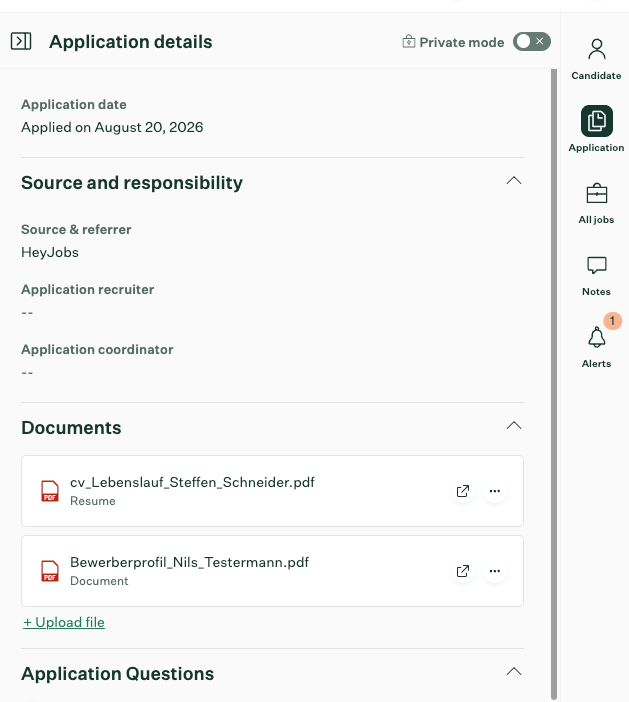The image size is (629, 702).
Task: Click the PDF icon of the Resume document
Action: [x=50, y=491]
